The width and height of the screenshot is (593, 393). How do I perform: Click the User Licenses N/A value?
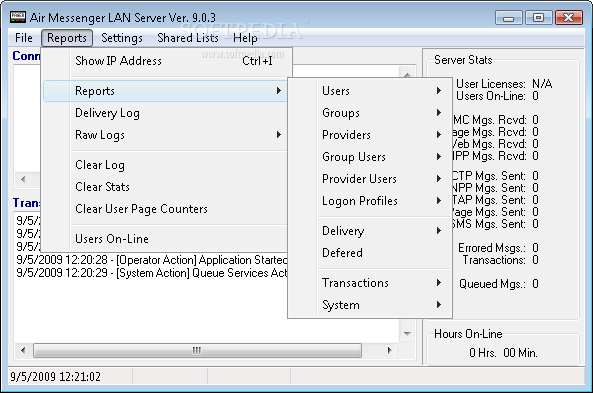click(542, 84)
